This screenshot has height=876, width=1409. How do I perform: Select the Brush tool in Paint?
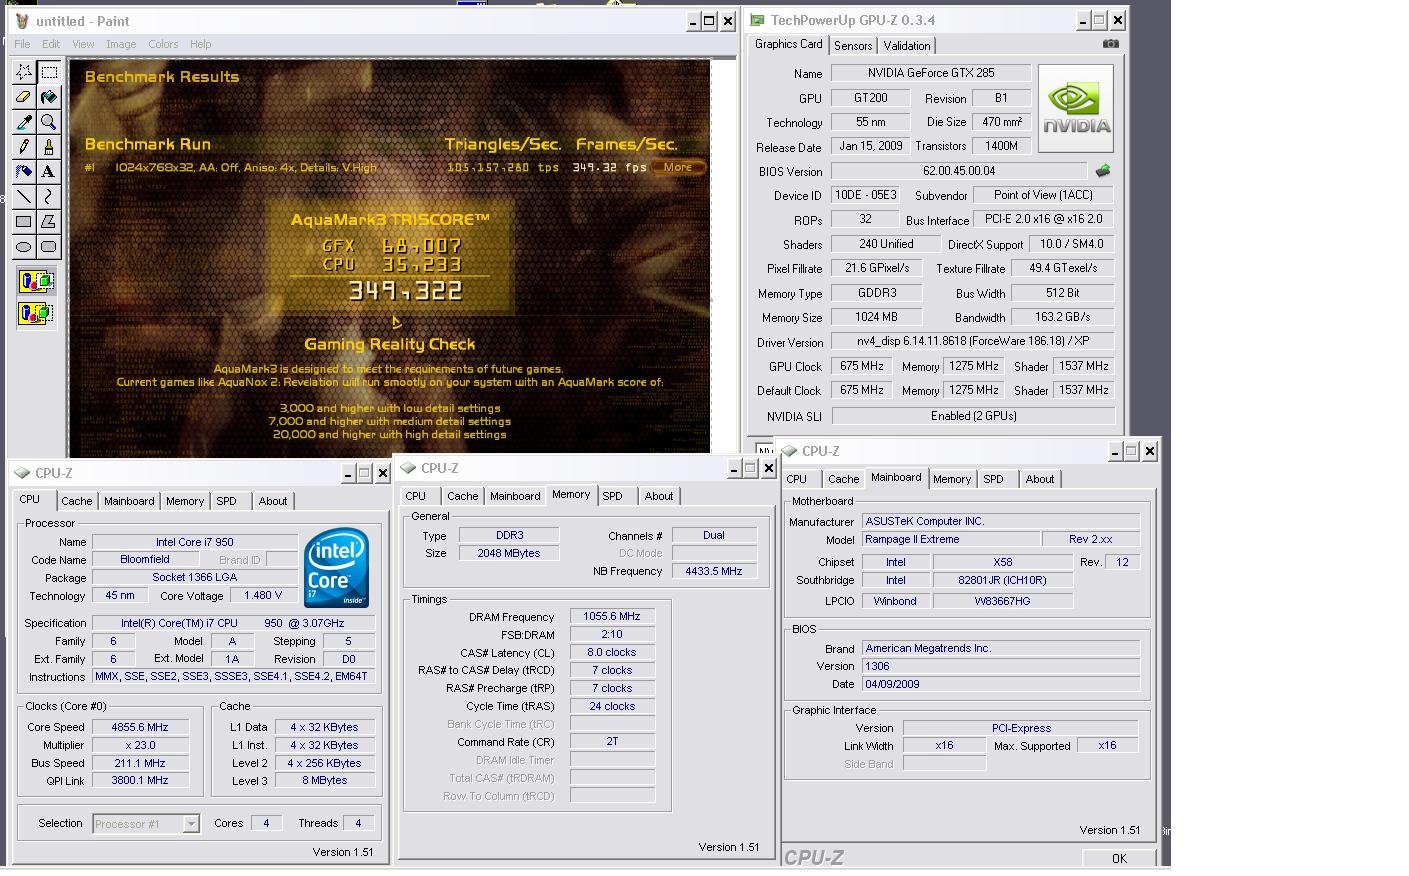pyautogui.click(x=48, y=147)
